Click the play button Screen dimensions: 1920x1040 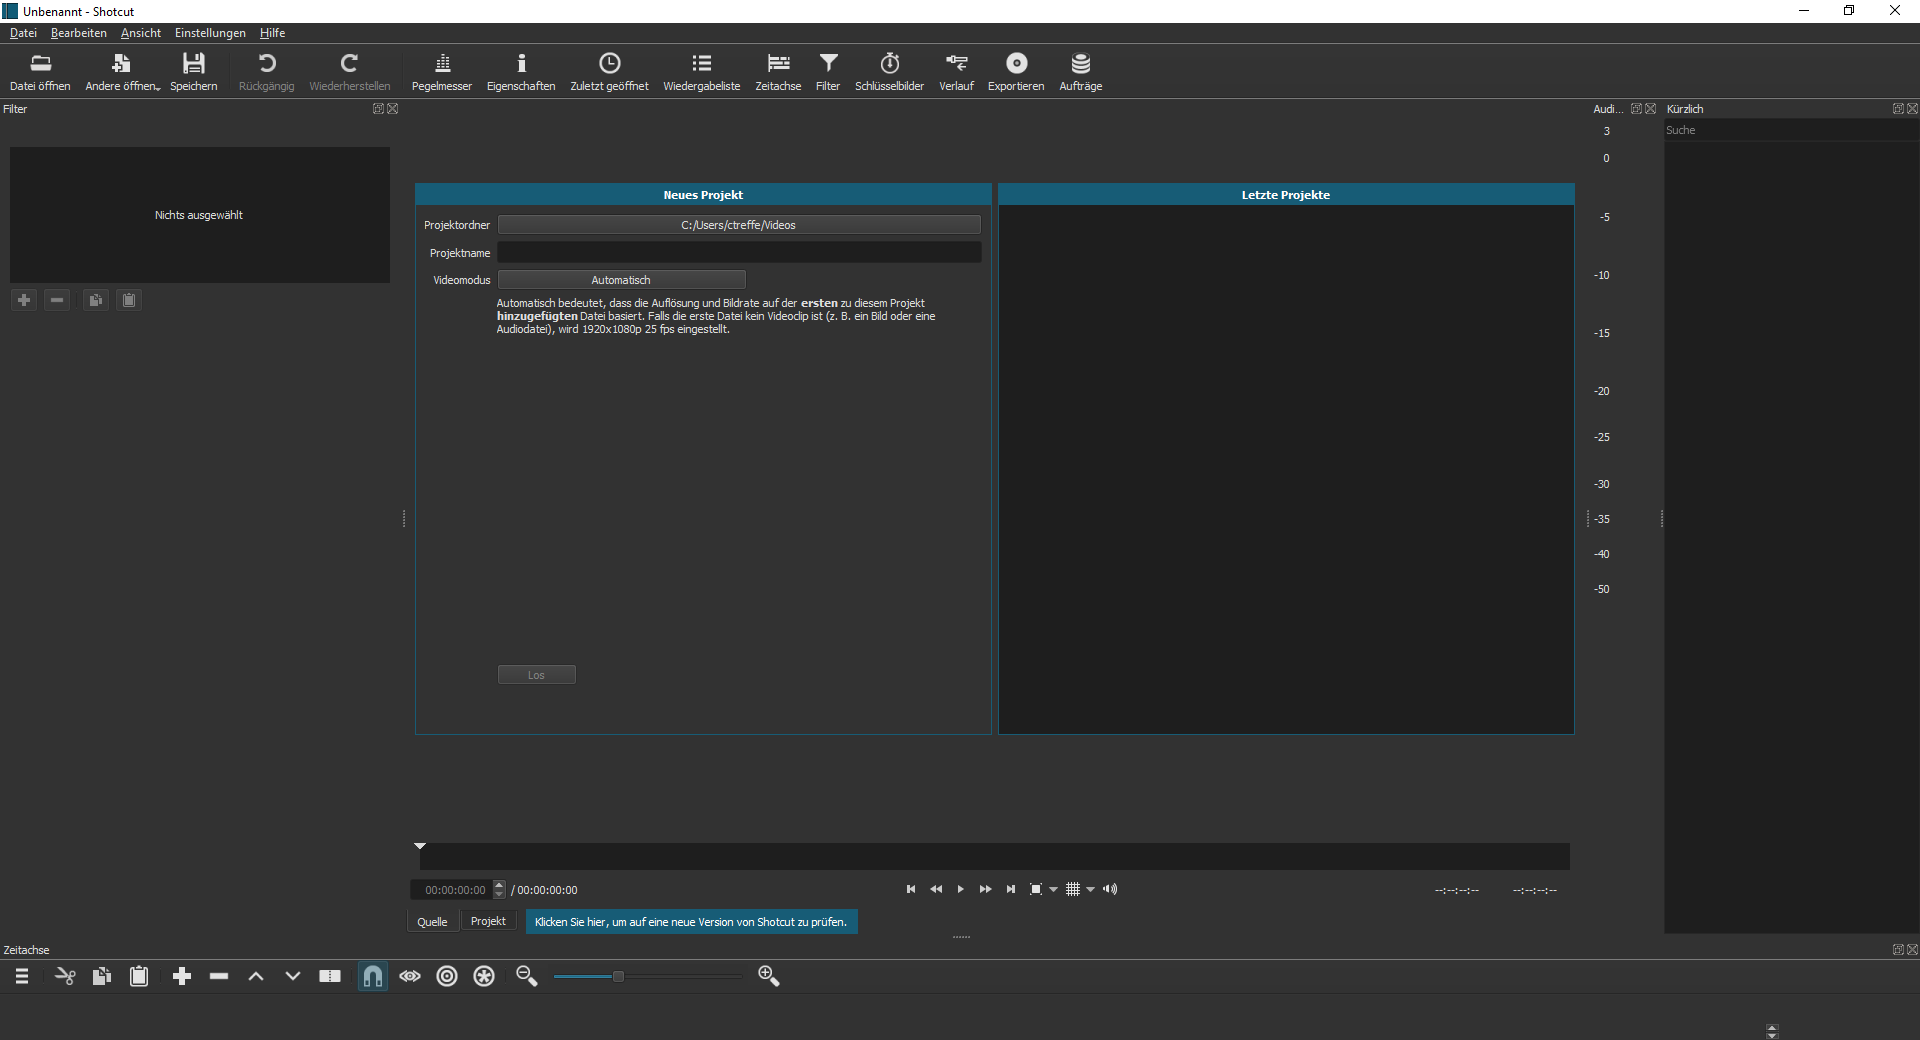tap(960, 889)
